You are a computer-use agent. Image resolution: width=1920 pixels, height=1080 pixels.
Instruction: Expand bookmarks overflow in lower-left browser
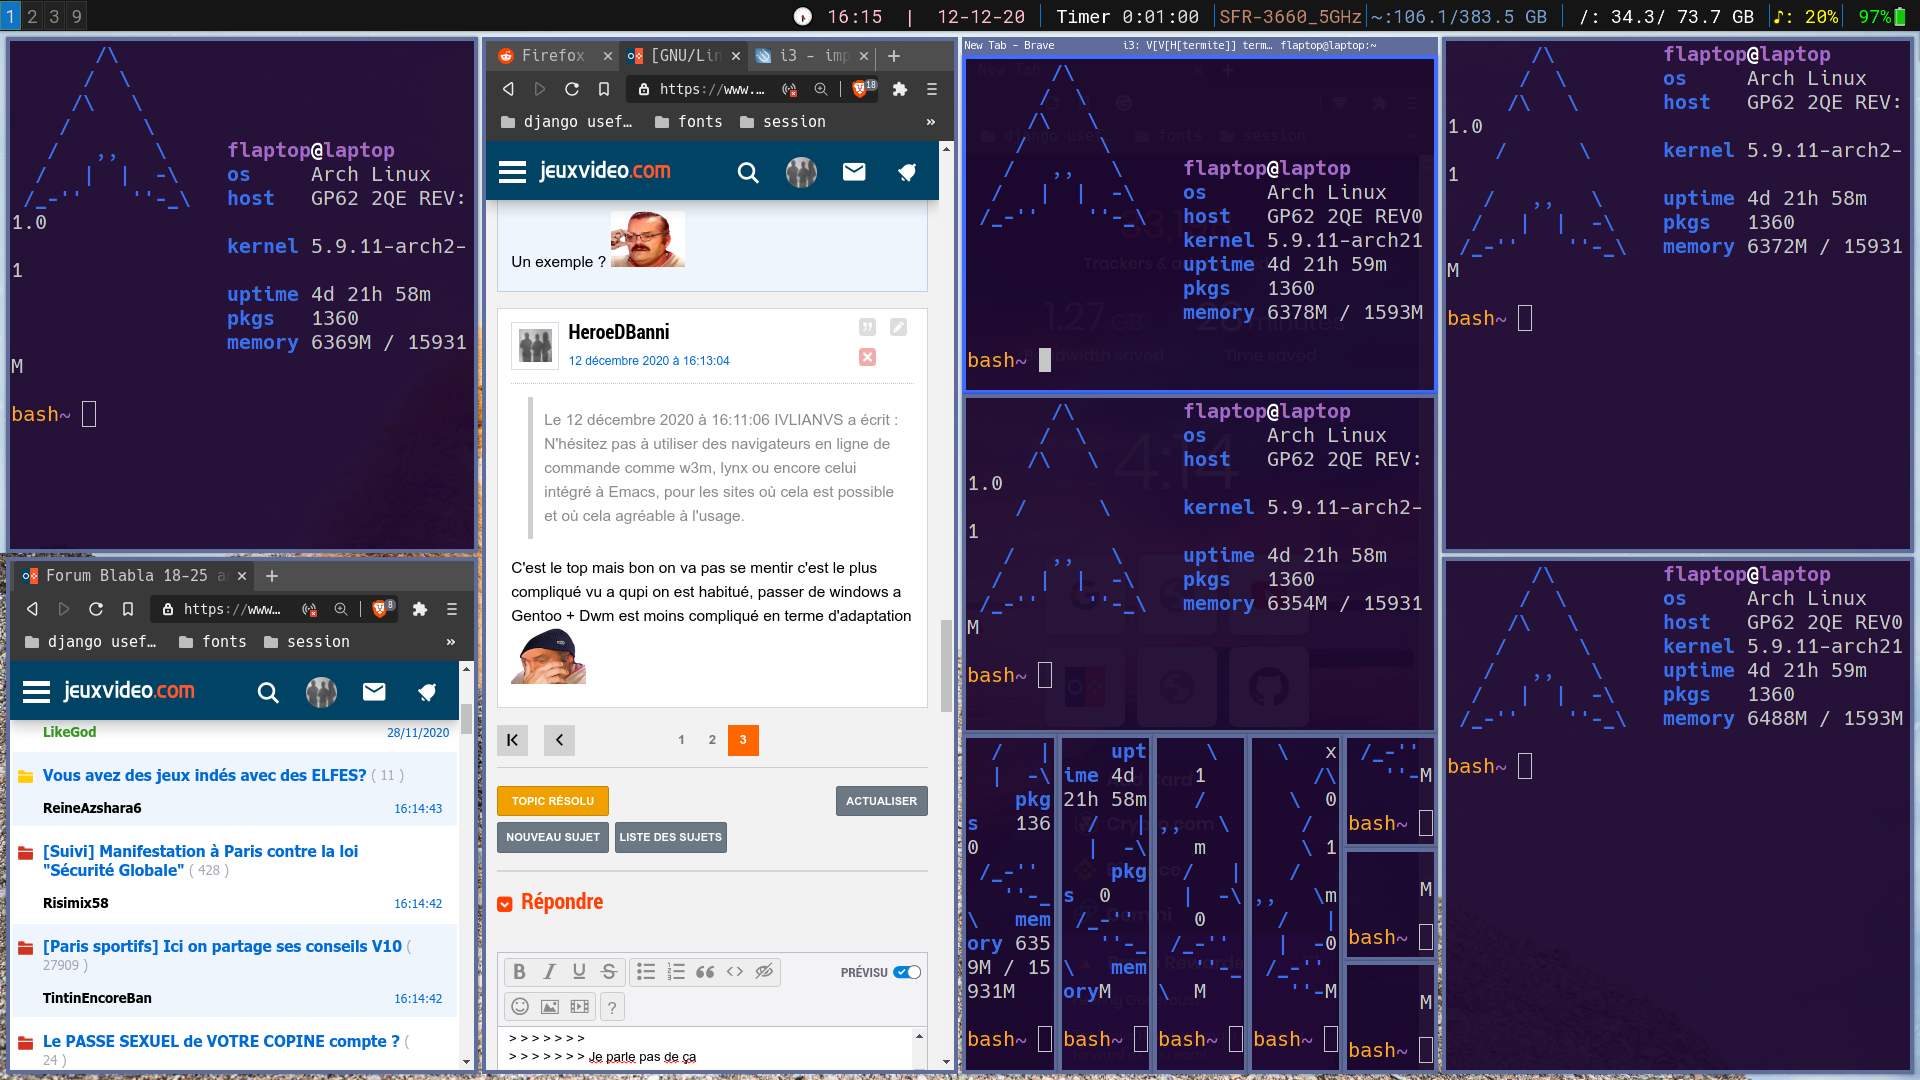(x=450, y=642)
